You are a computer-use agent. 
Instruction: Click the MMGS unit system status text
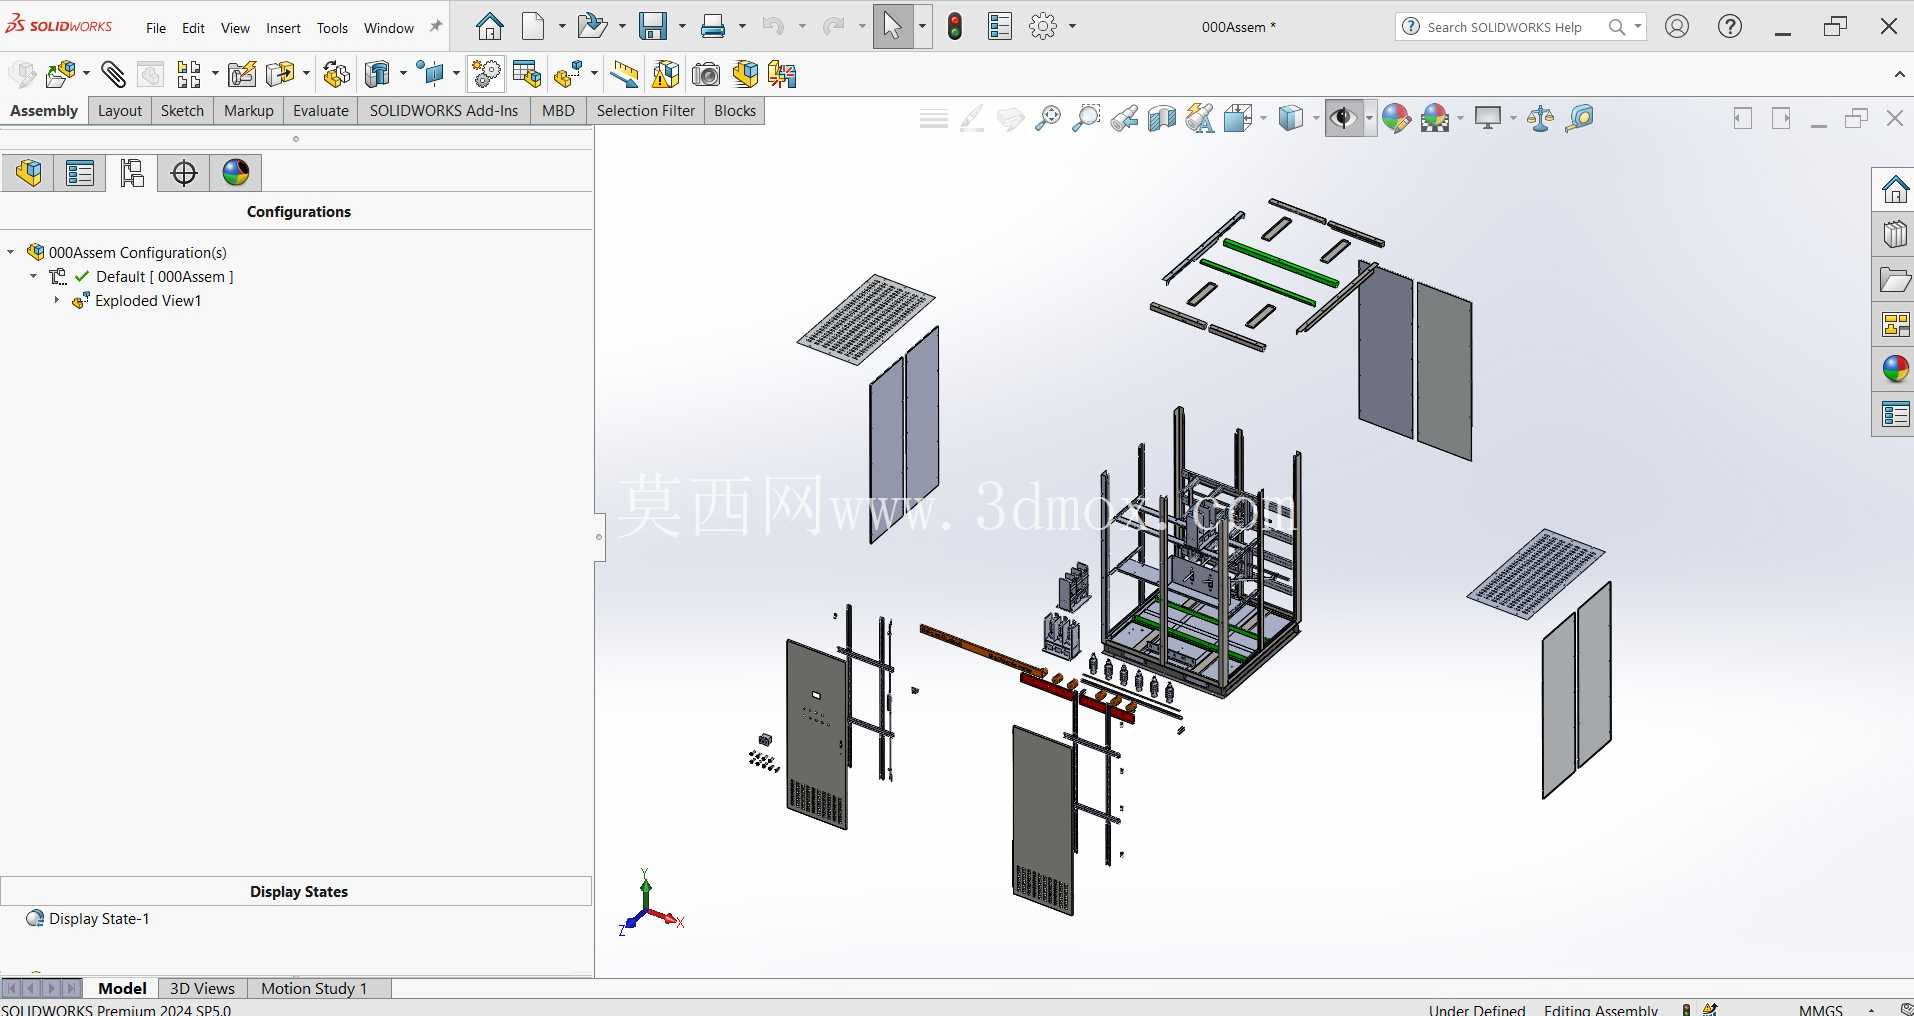pyautogui.click(x=1820, y=1009)
